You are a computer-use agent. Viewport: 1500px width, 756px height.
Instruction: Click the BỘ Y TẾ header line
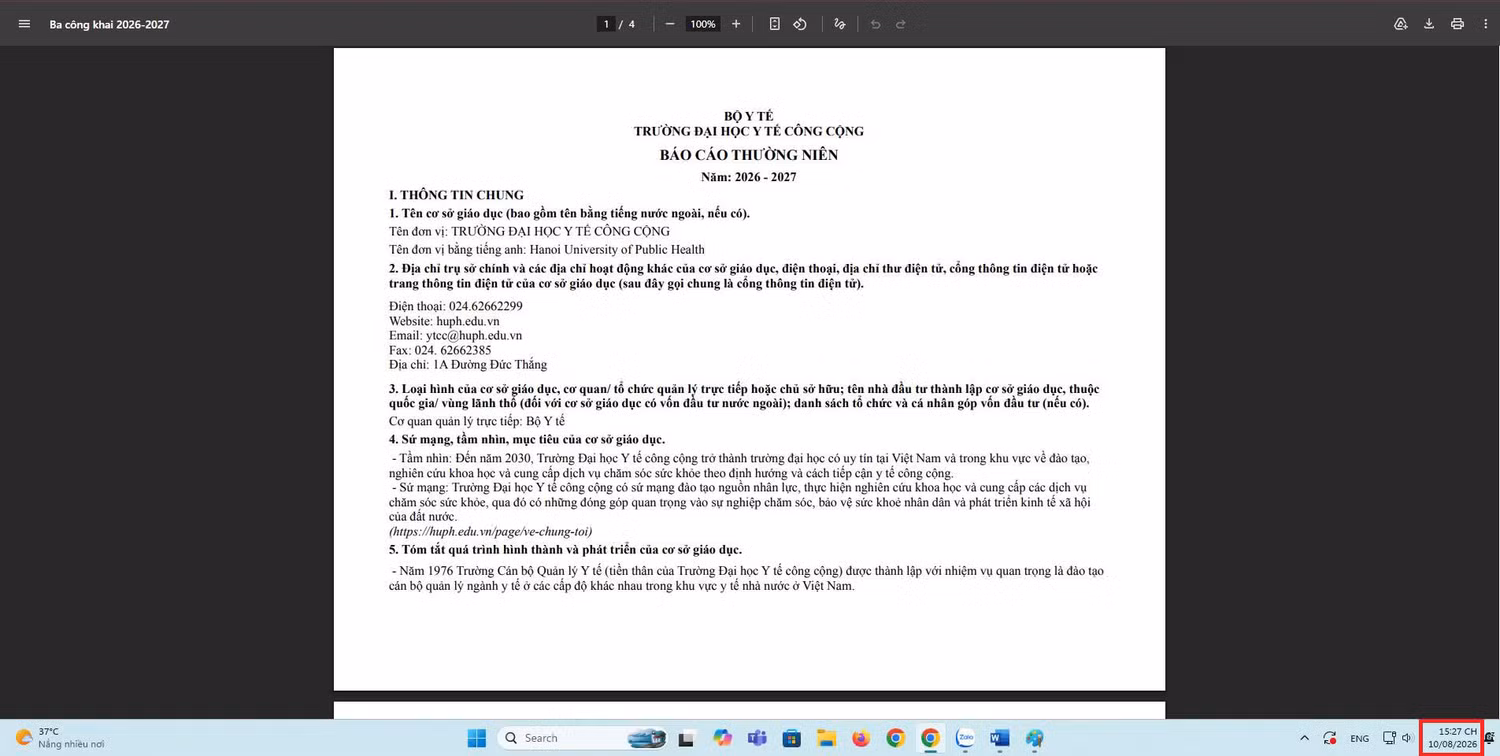click(749, 116)
